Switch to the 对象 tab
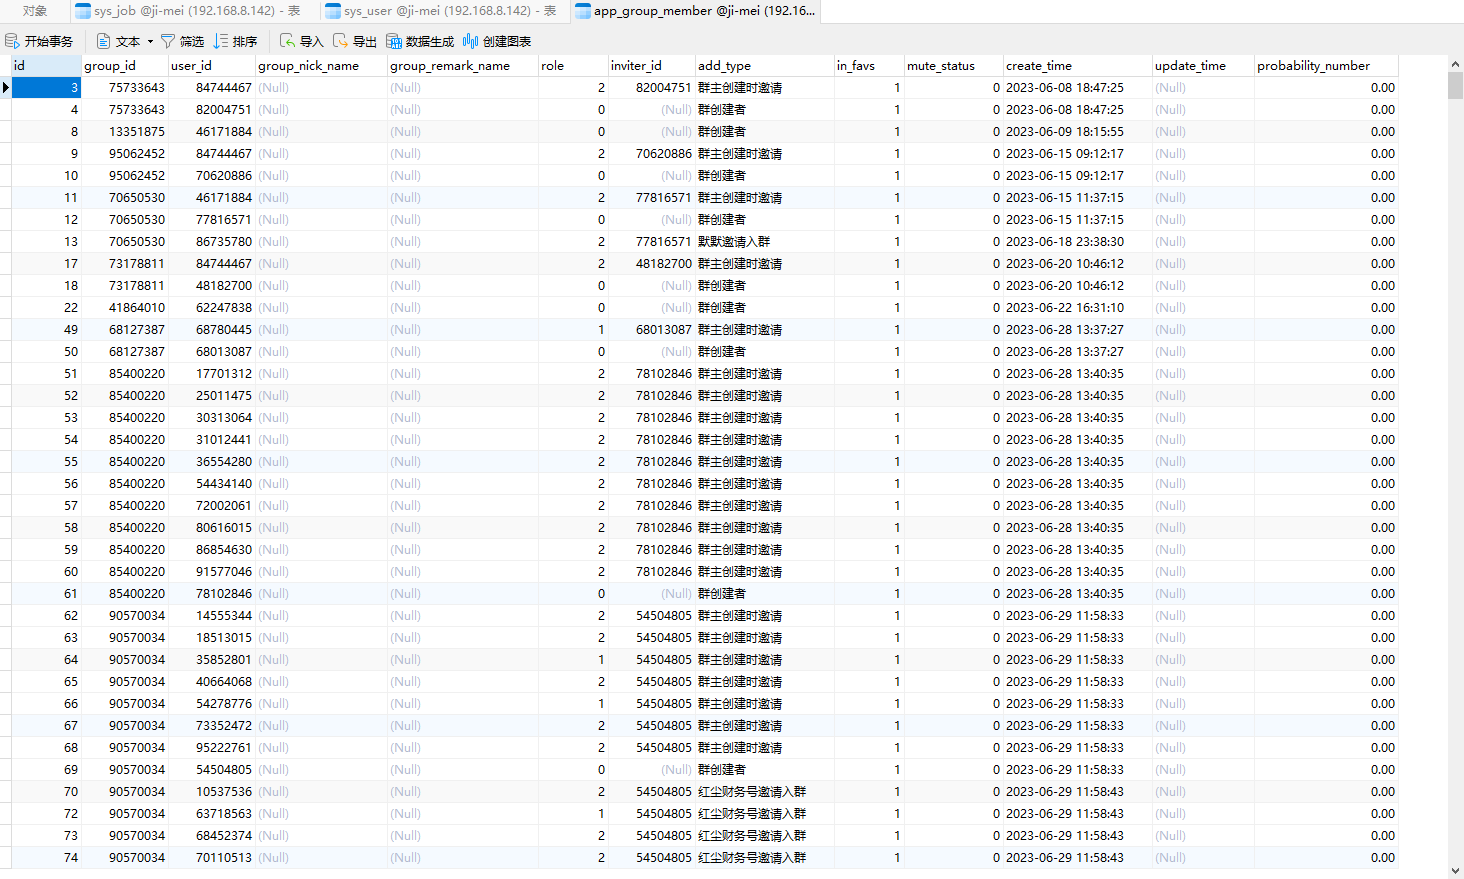 [x=35, y=11]
